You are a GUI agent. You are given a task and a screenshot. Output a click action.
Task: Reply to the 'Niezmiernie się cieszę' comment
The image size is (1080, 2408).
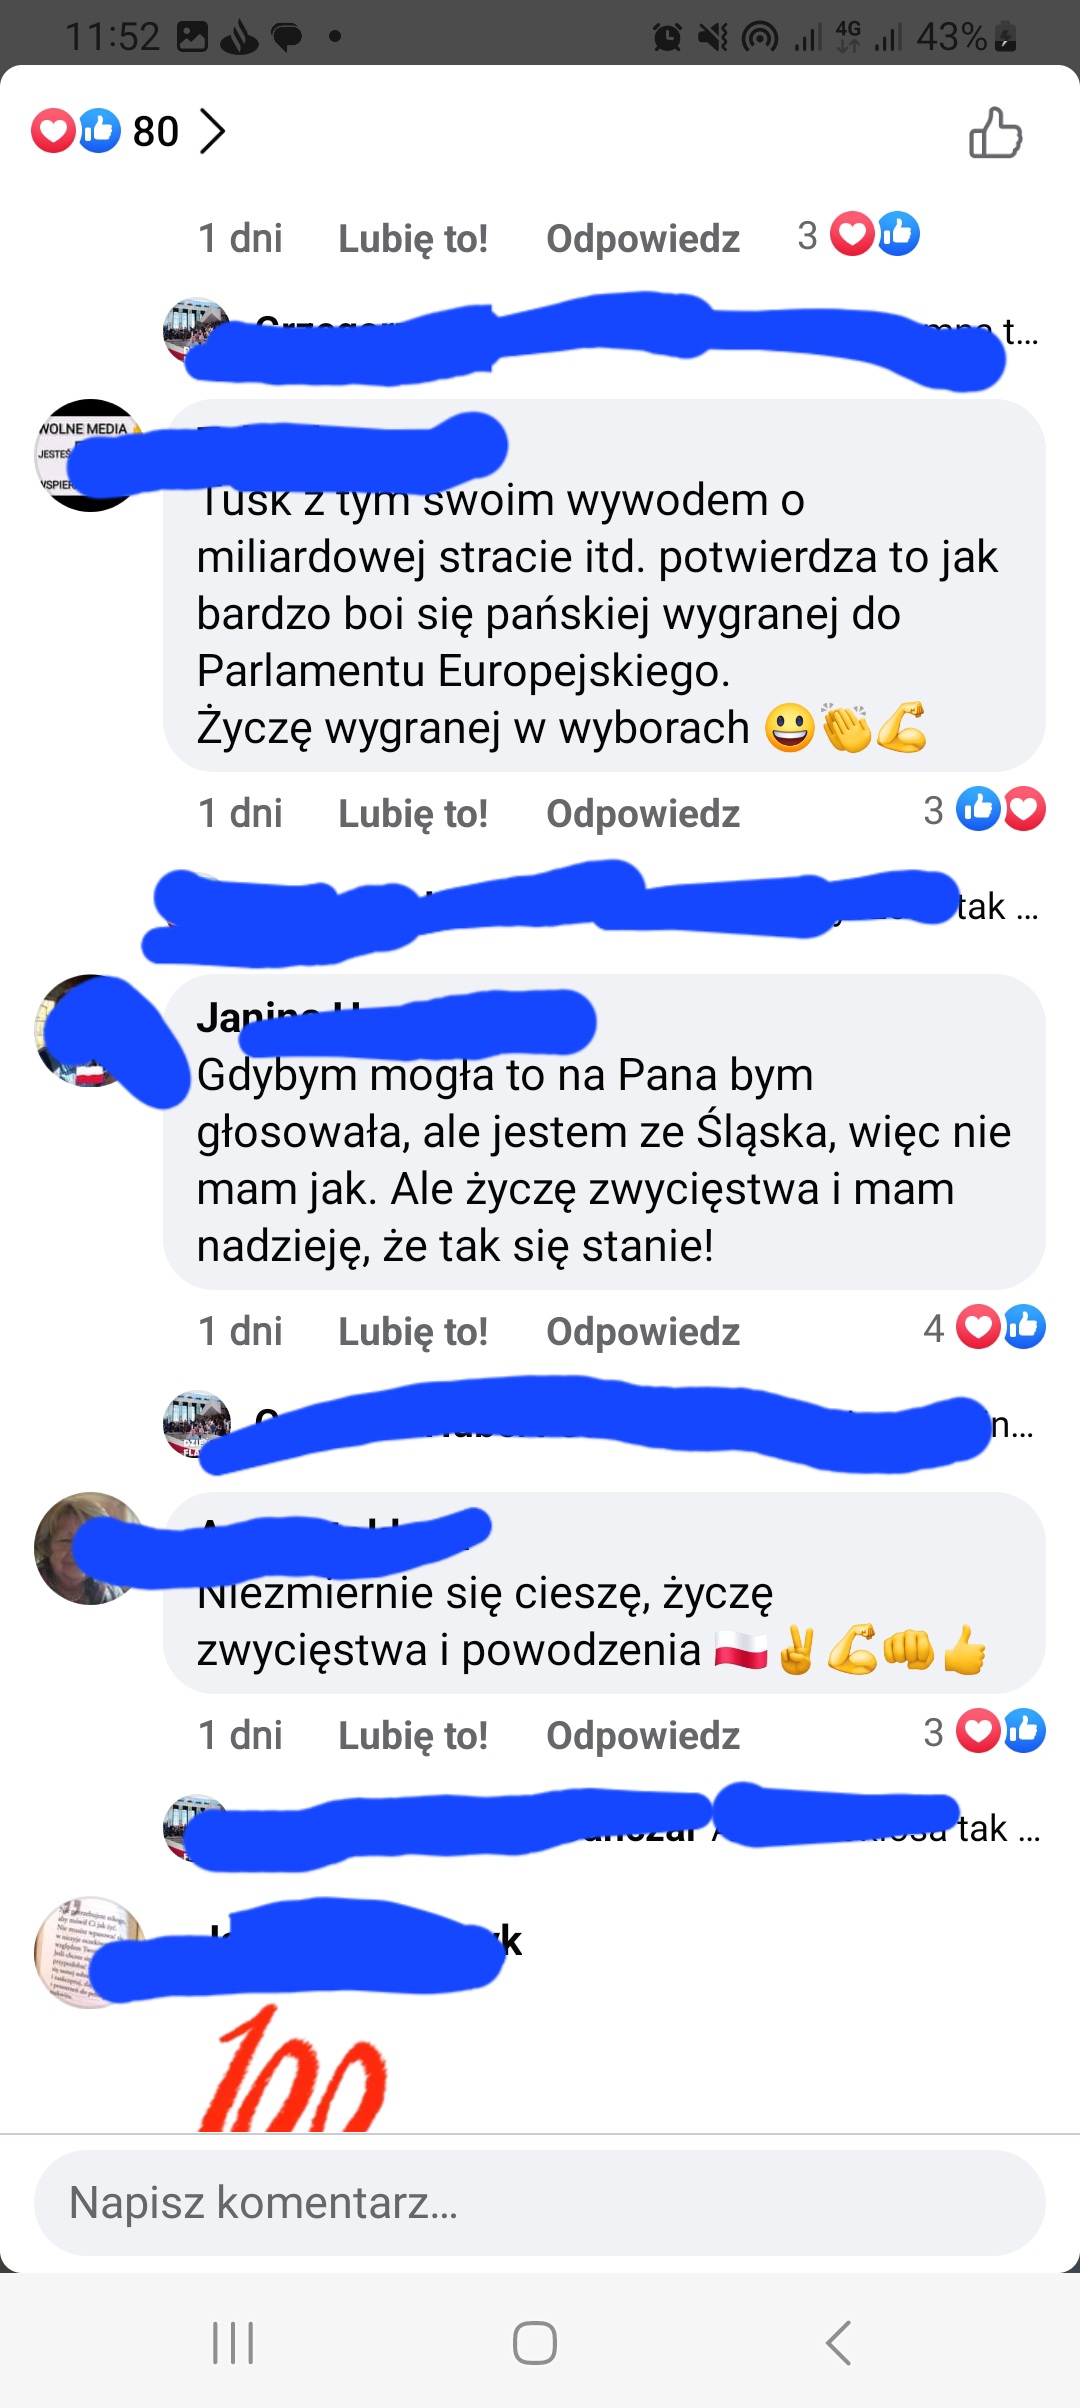(x=643, y=1736)
